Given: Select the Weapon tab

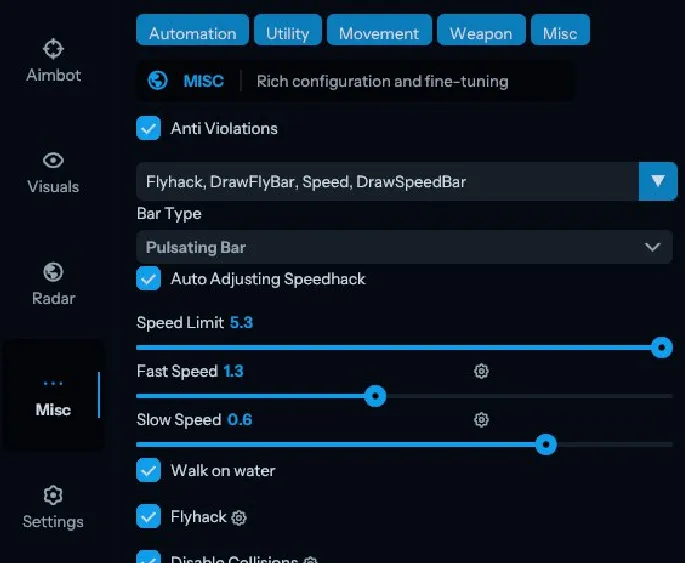Looking at the screenshot, I should (480, 33).
